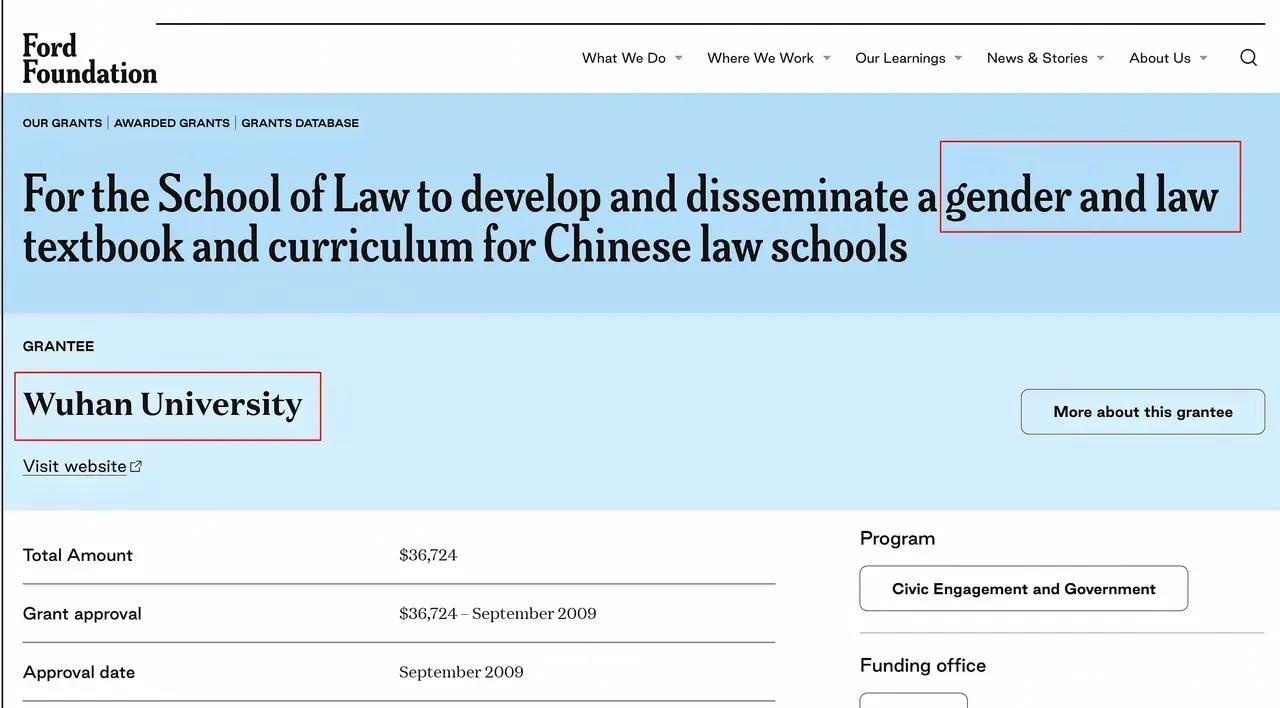The image size is (1280, 708).
Task: Click the grant title heading text
Action: (x=620, y=219)
